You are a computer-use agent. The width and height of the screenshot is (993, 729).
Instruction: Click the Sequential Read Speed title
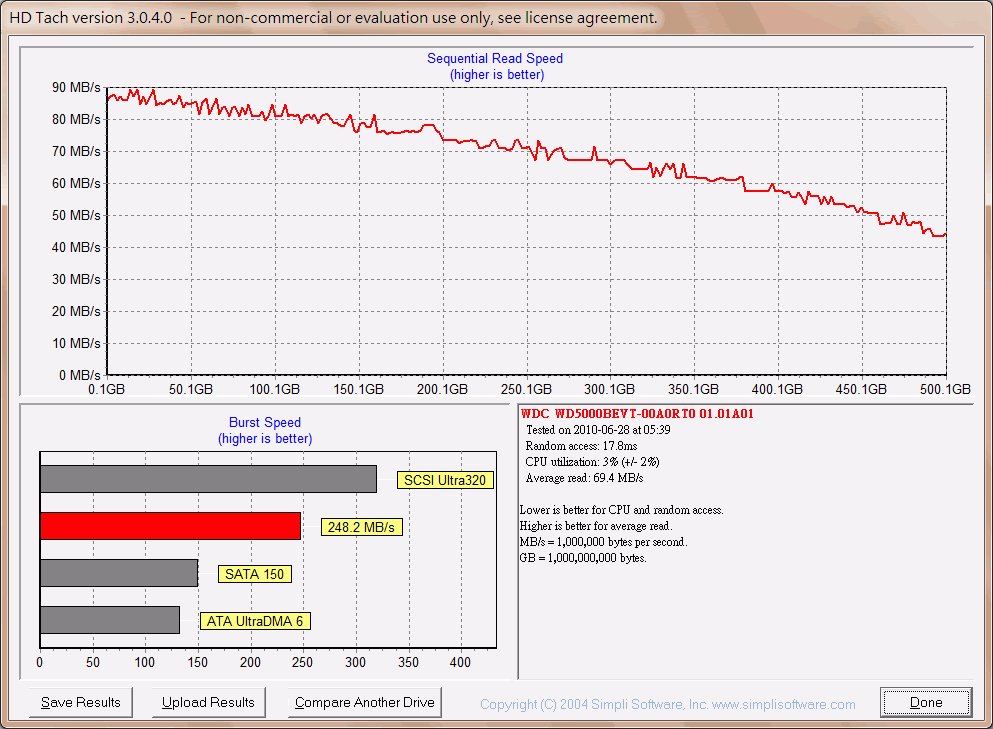(x=495, y=58)
